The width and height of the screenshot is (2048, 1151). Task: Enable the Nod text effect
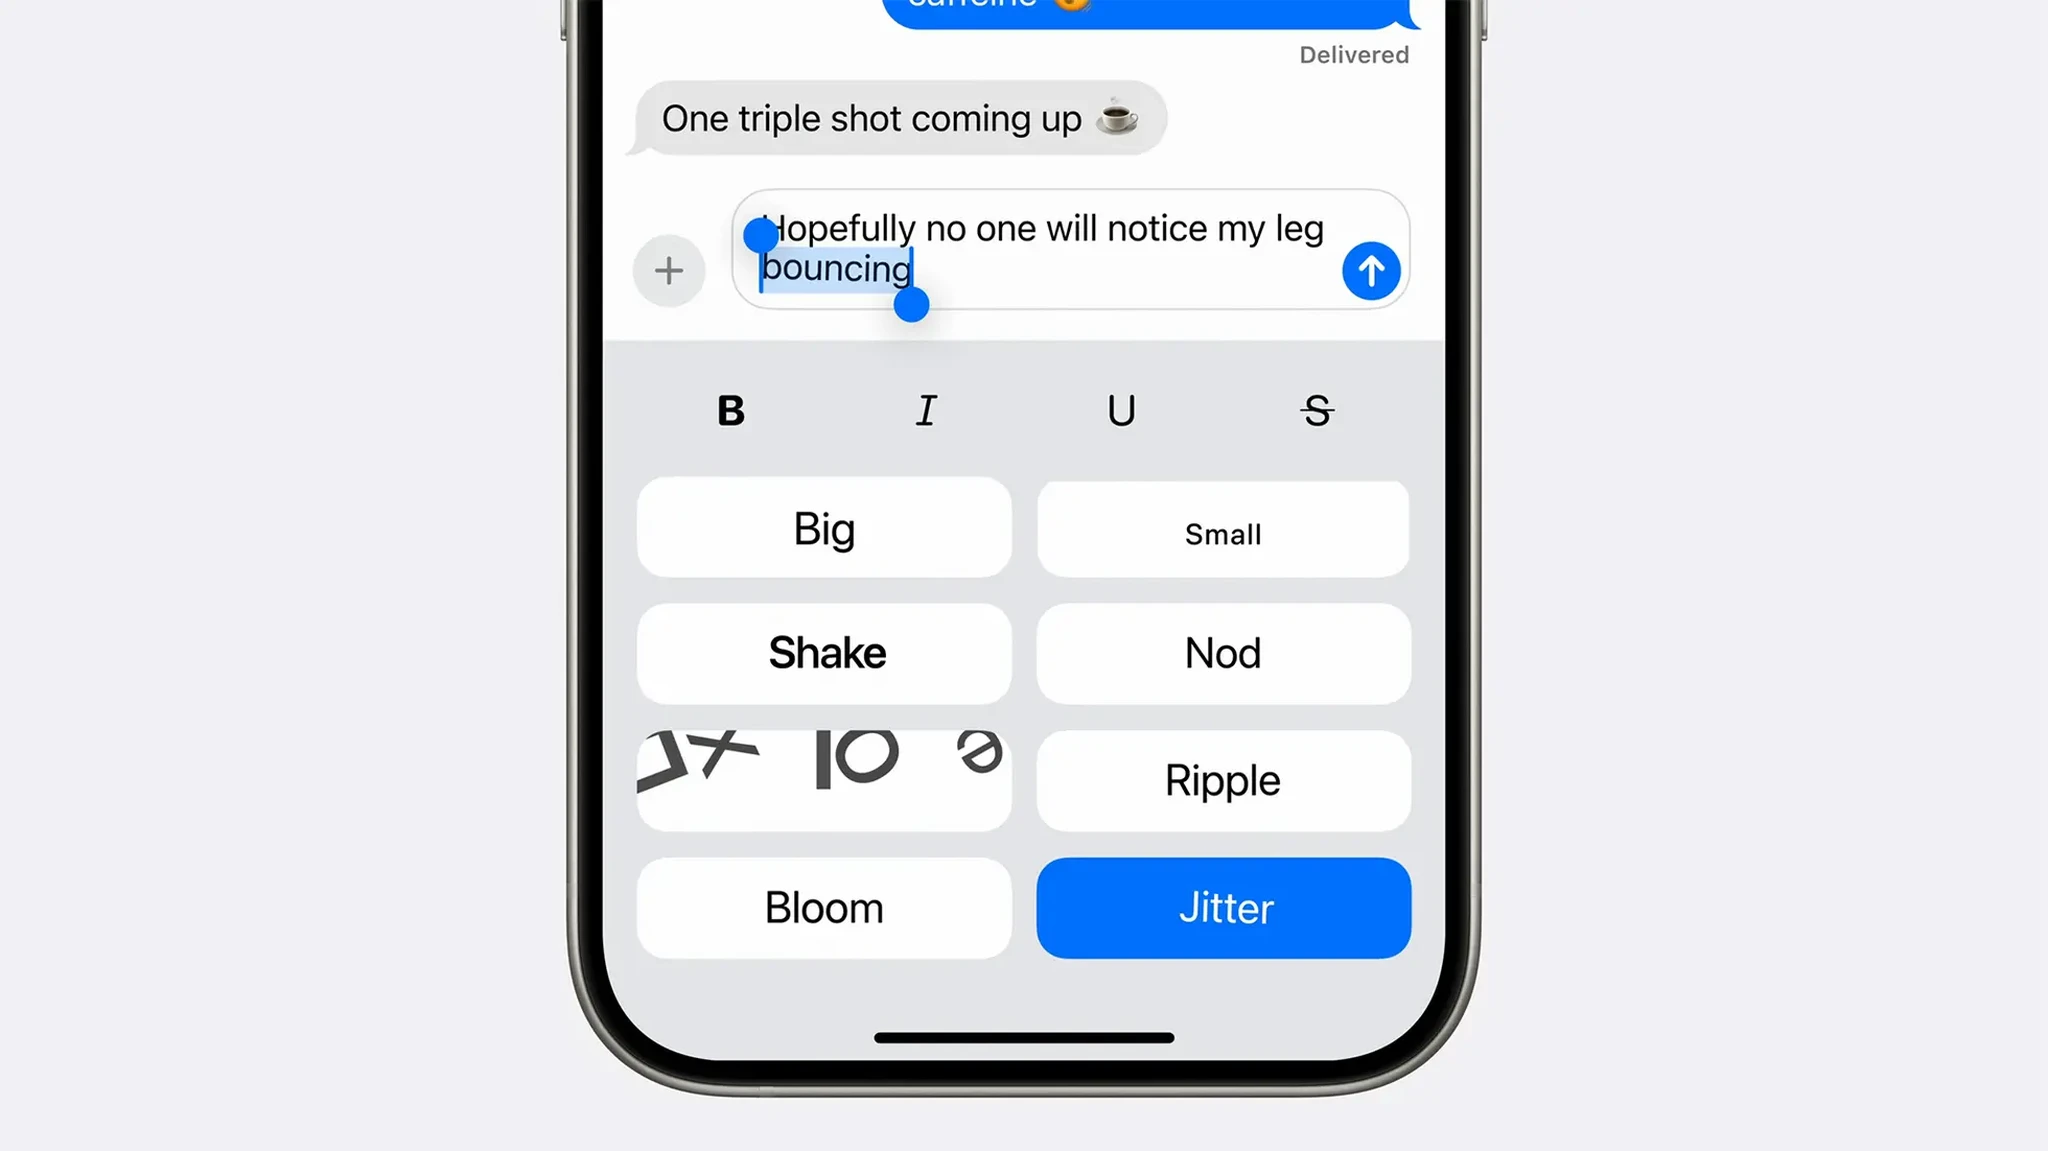pos(1222,653)
